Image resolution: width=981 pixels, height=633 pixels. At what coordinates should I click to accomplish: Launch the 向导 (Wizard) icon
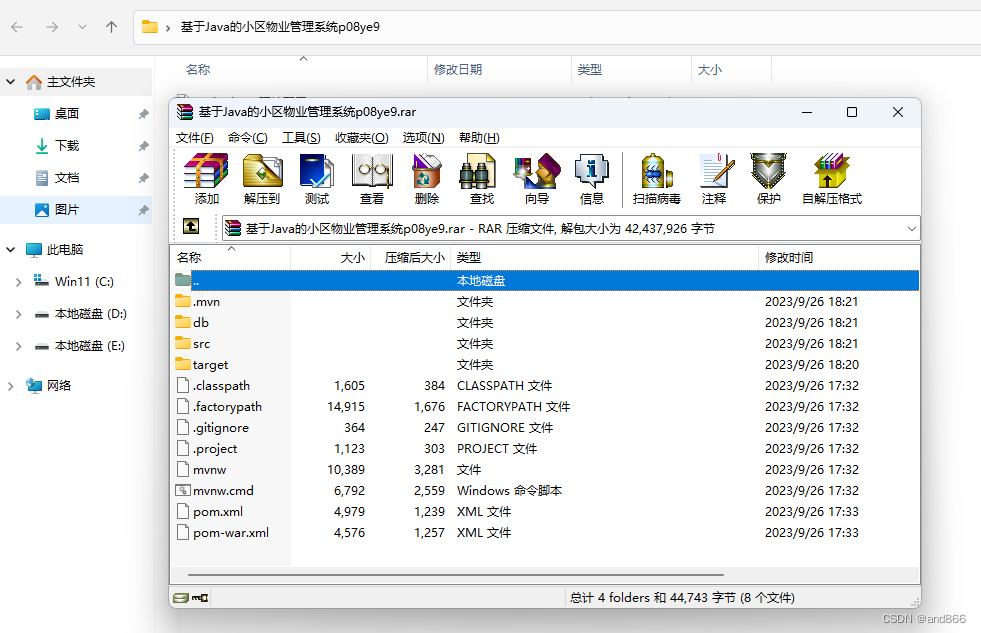click(537, 179)
